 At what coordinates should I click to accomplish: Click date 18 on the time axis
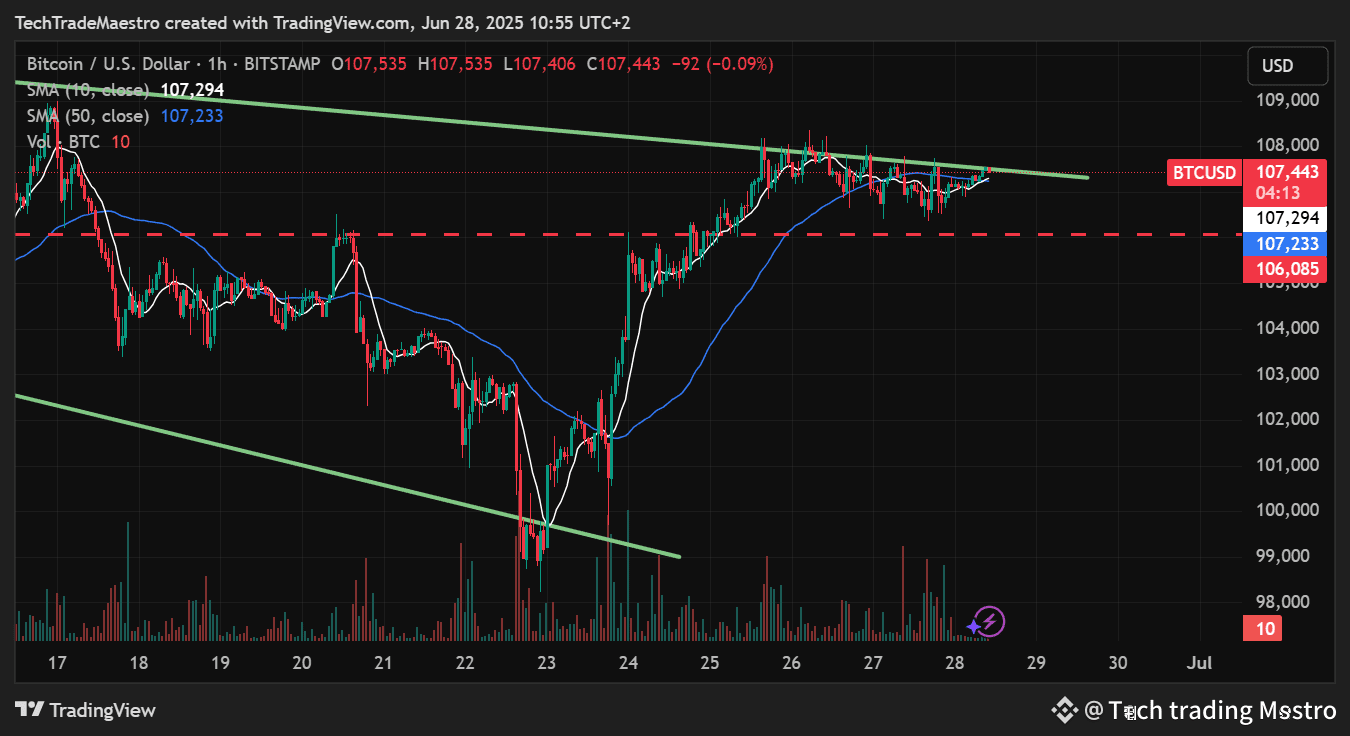tap(139, 662)
